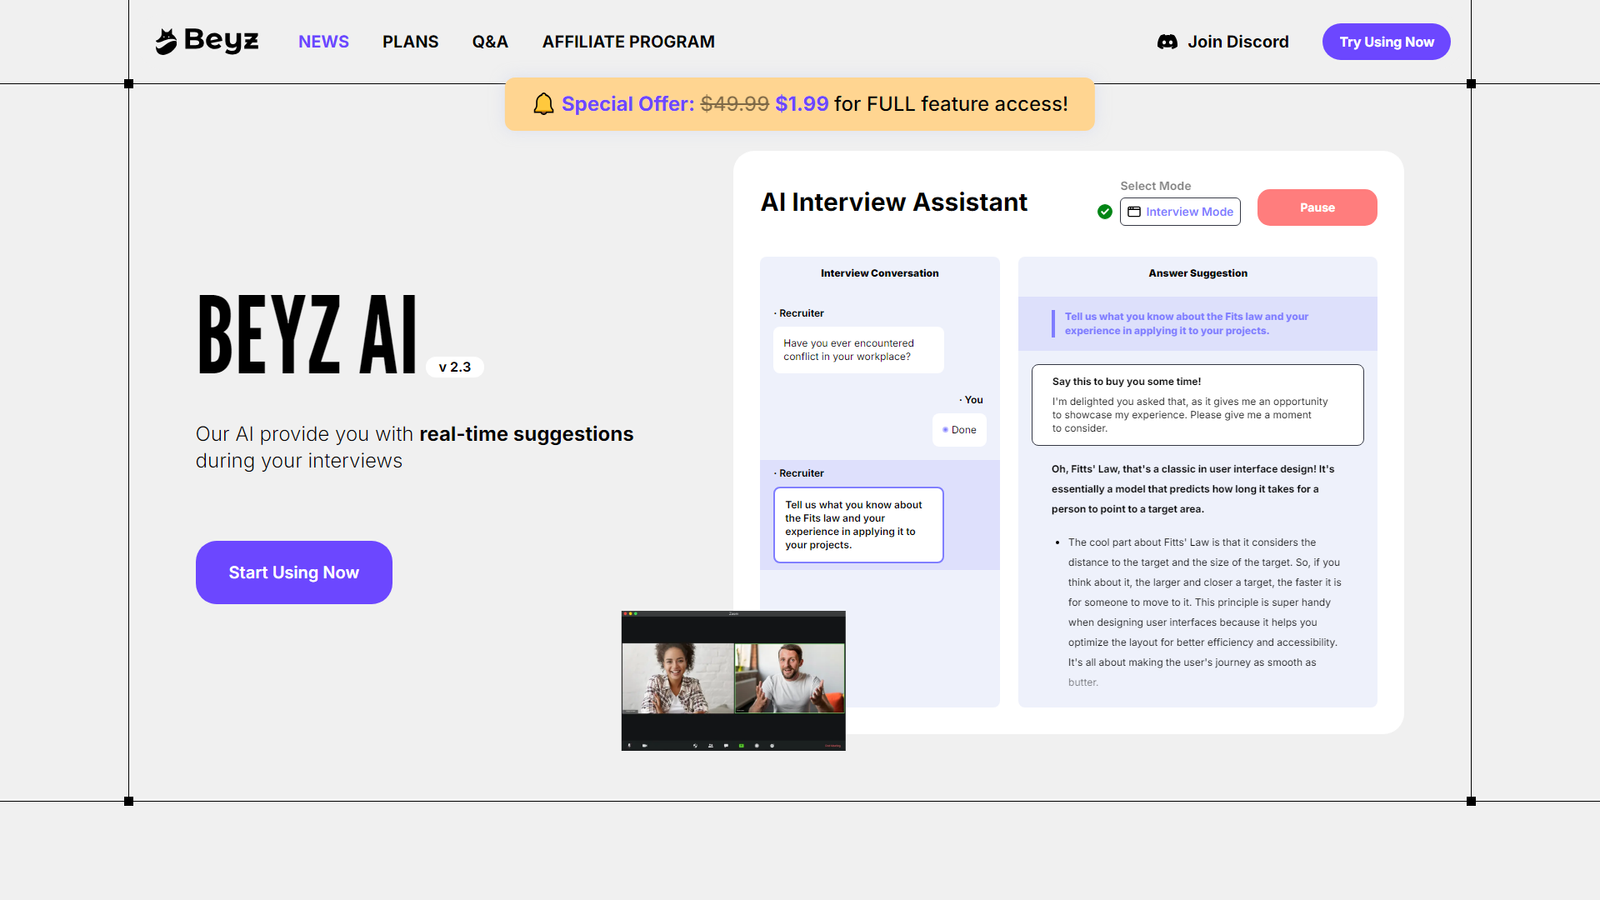Open the NEWS menu item
Viewport: 1600px width, 900px height.
[x=323, y=42]
